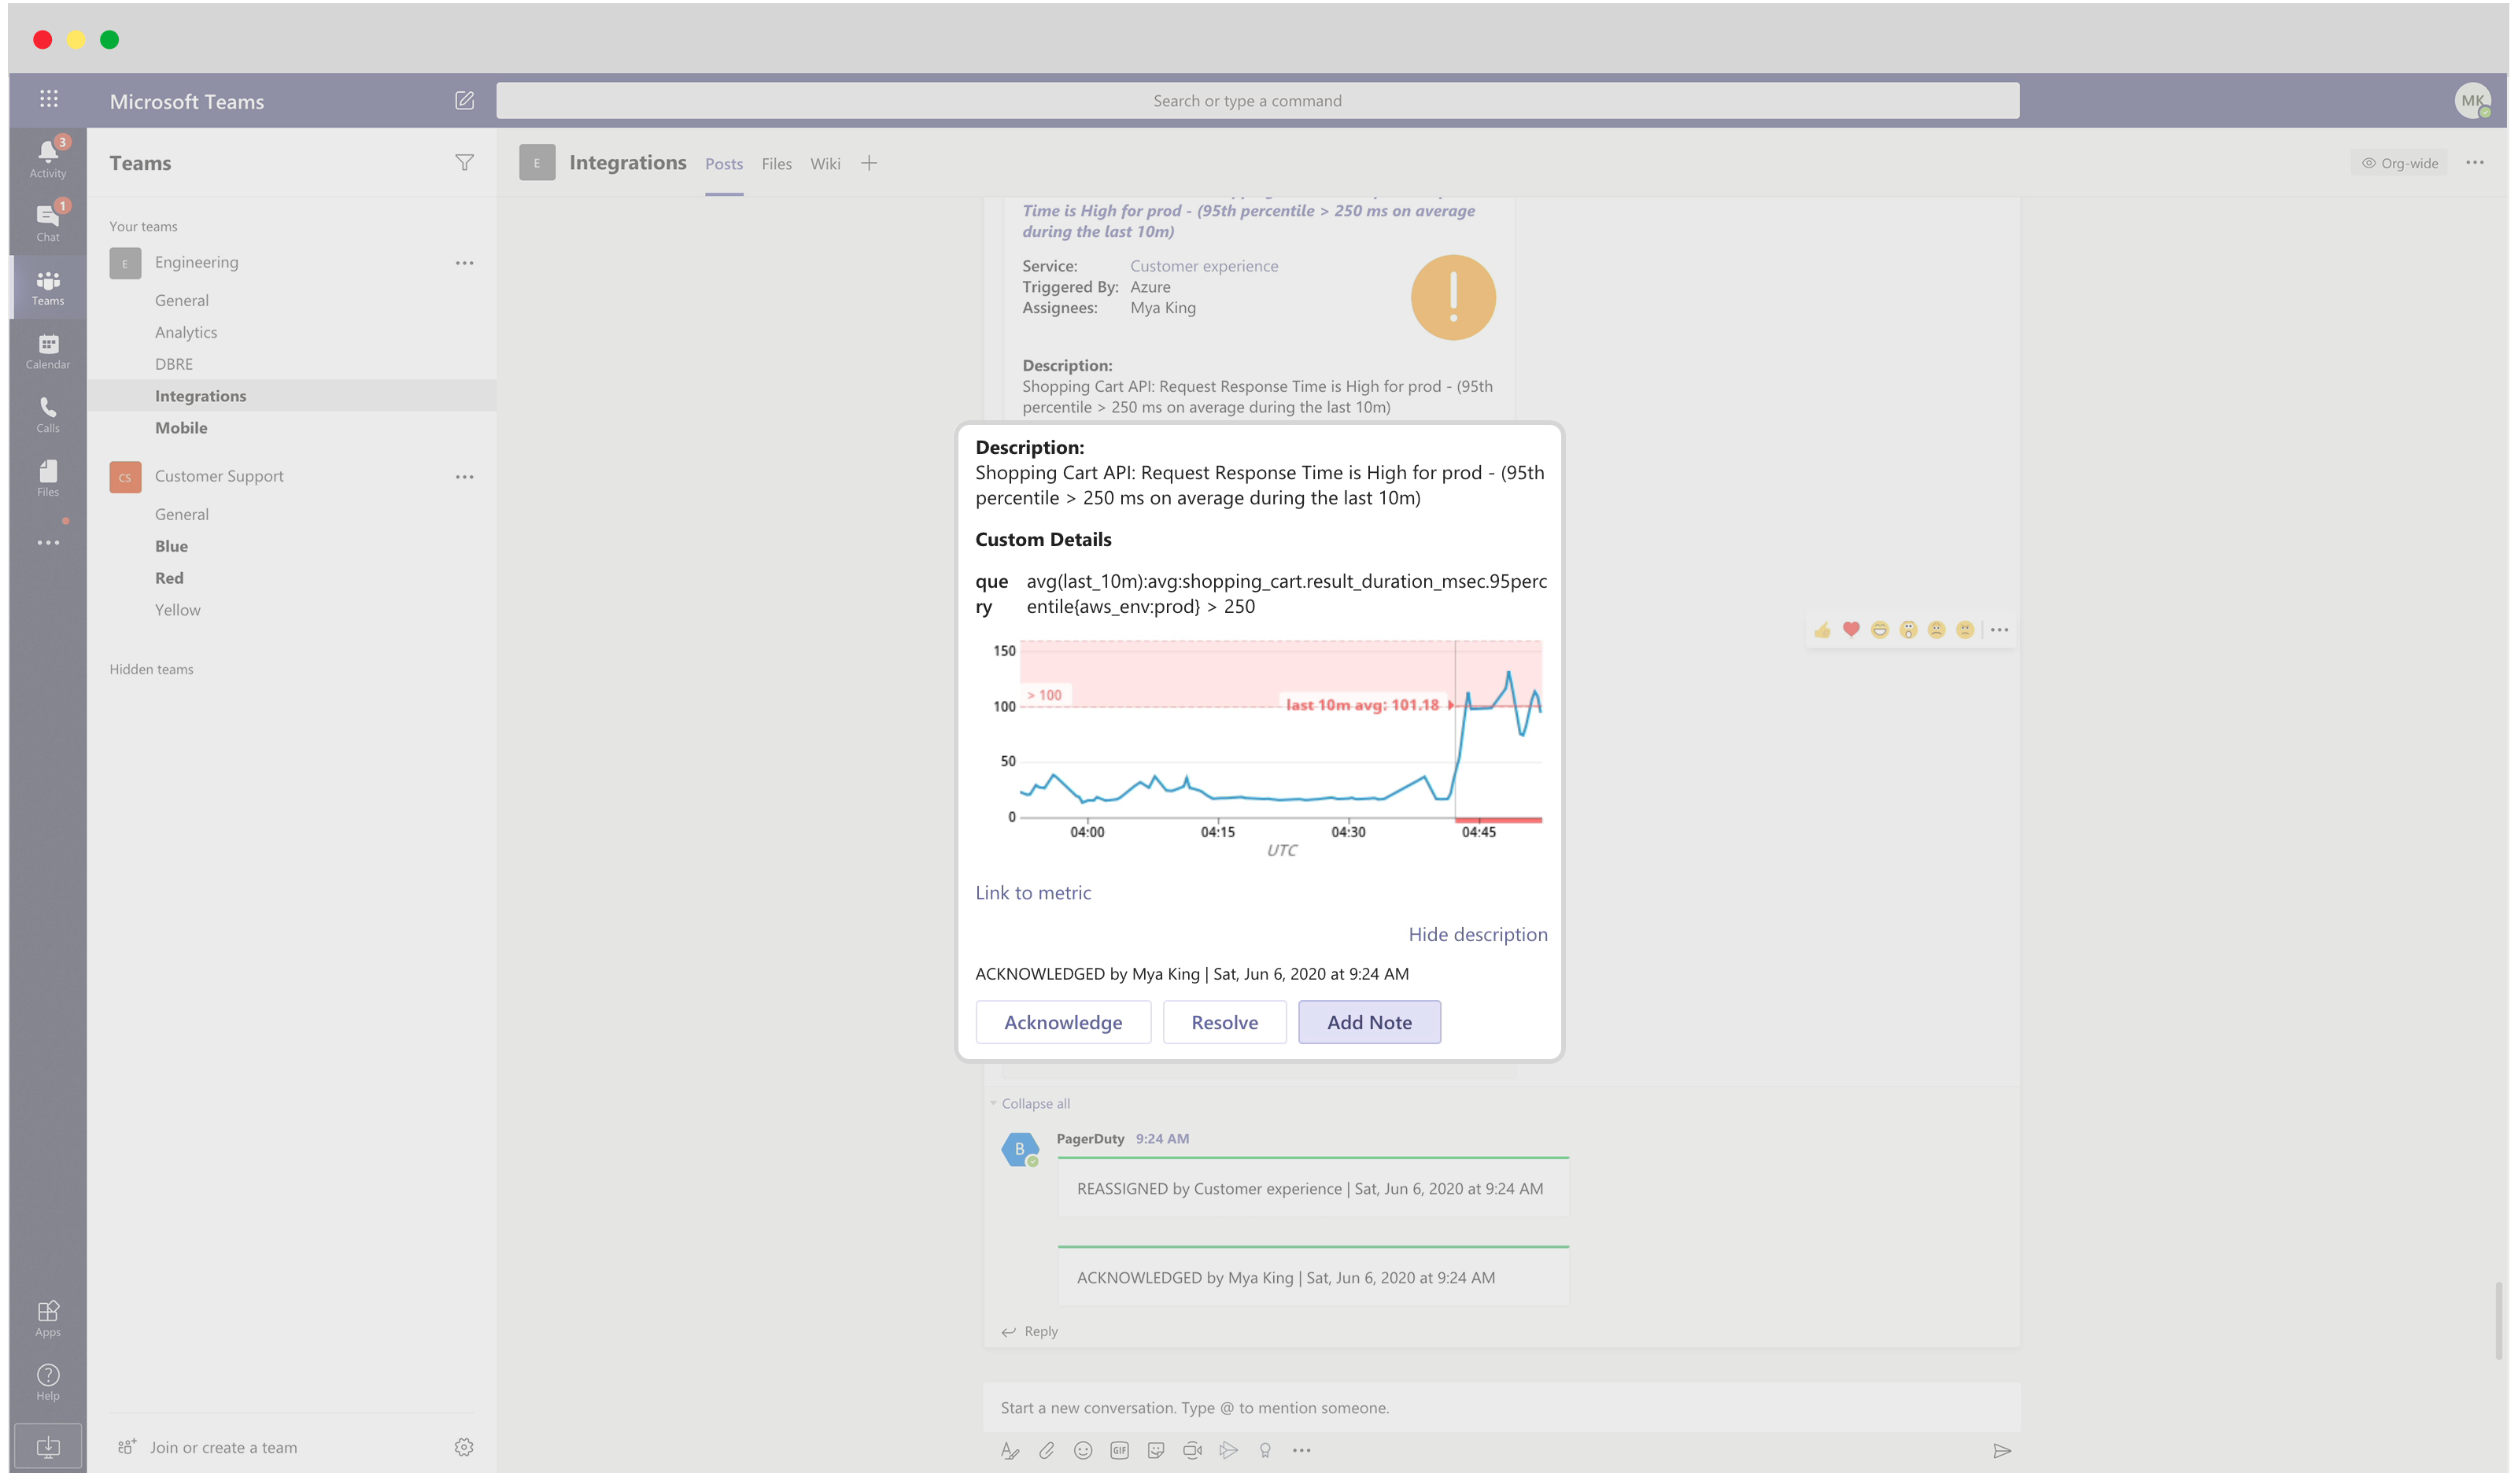Switch to the Files tab of Integrations

(776, 164)
